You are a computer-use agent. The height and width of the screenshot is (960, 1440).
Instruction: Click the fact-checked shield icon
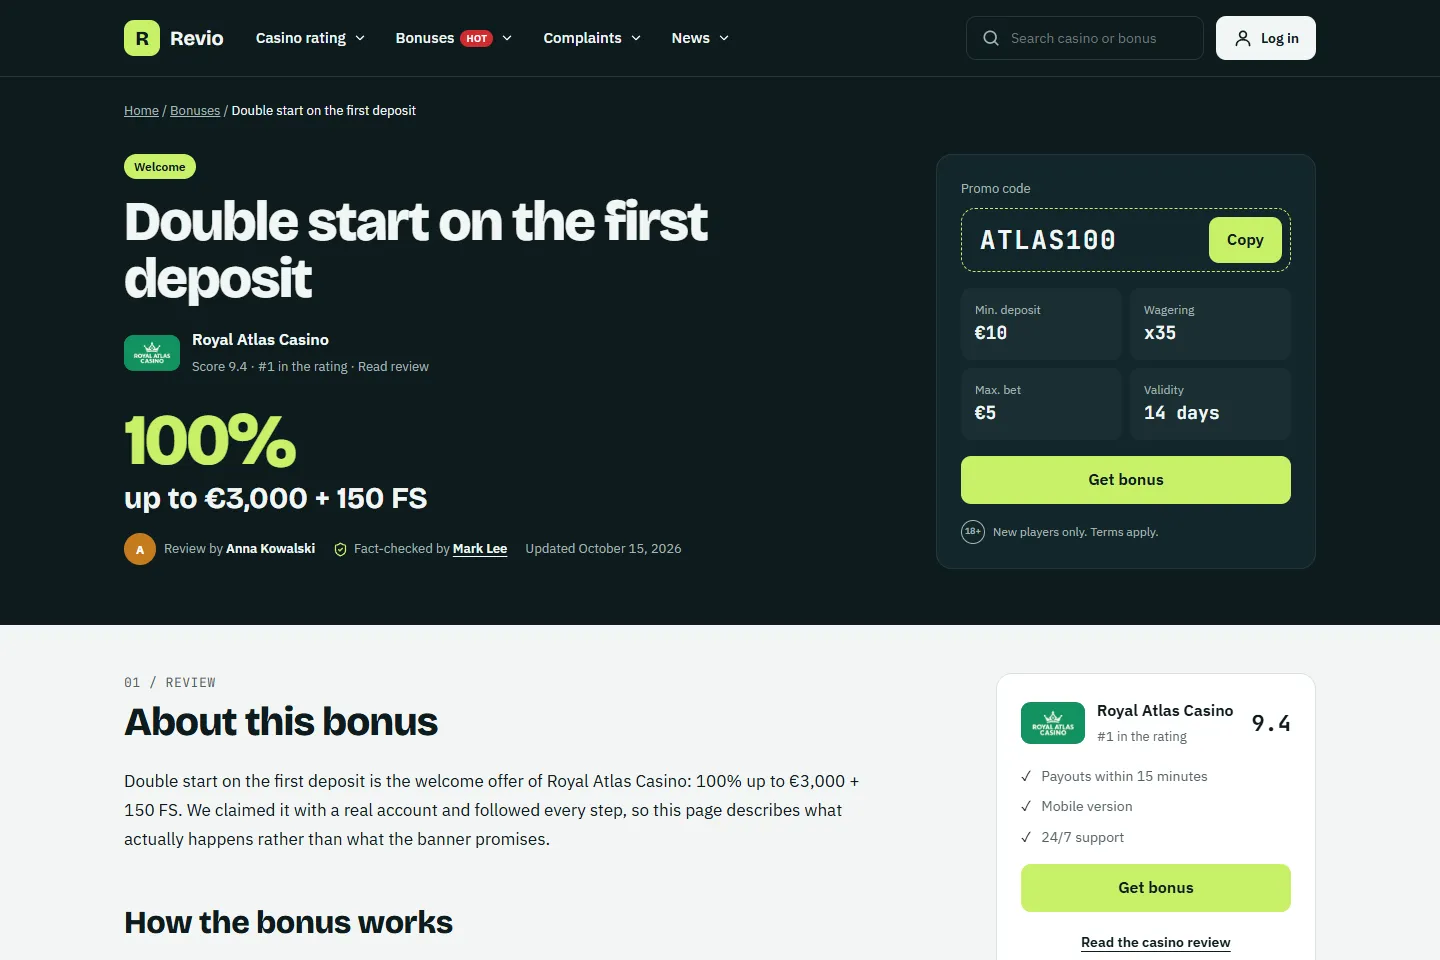340,549
